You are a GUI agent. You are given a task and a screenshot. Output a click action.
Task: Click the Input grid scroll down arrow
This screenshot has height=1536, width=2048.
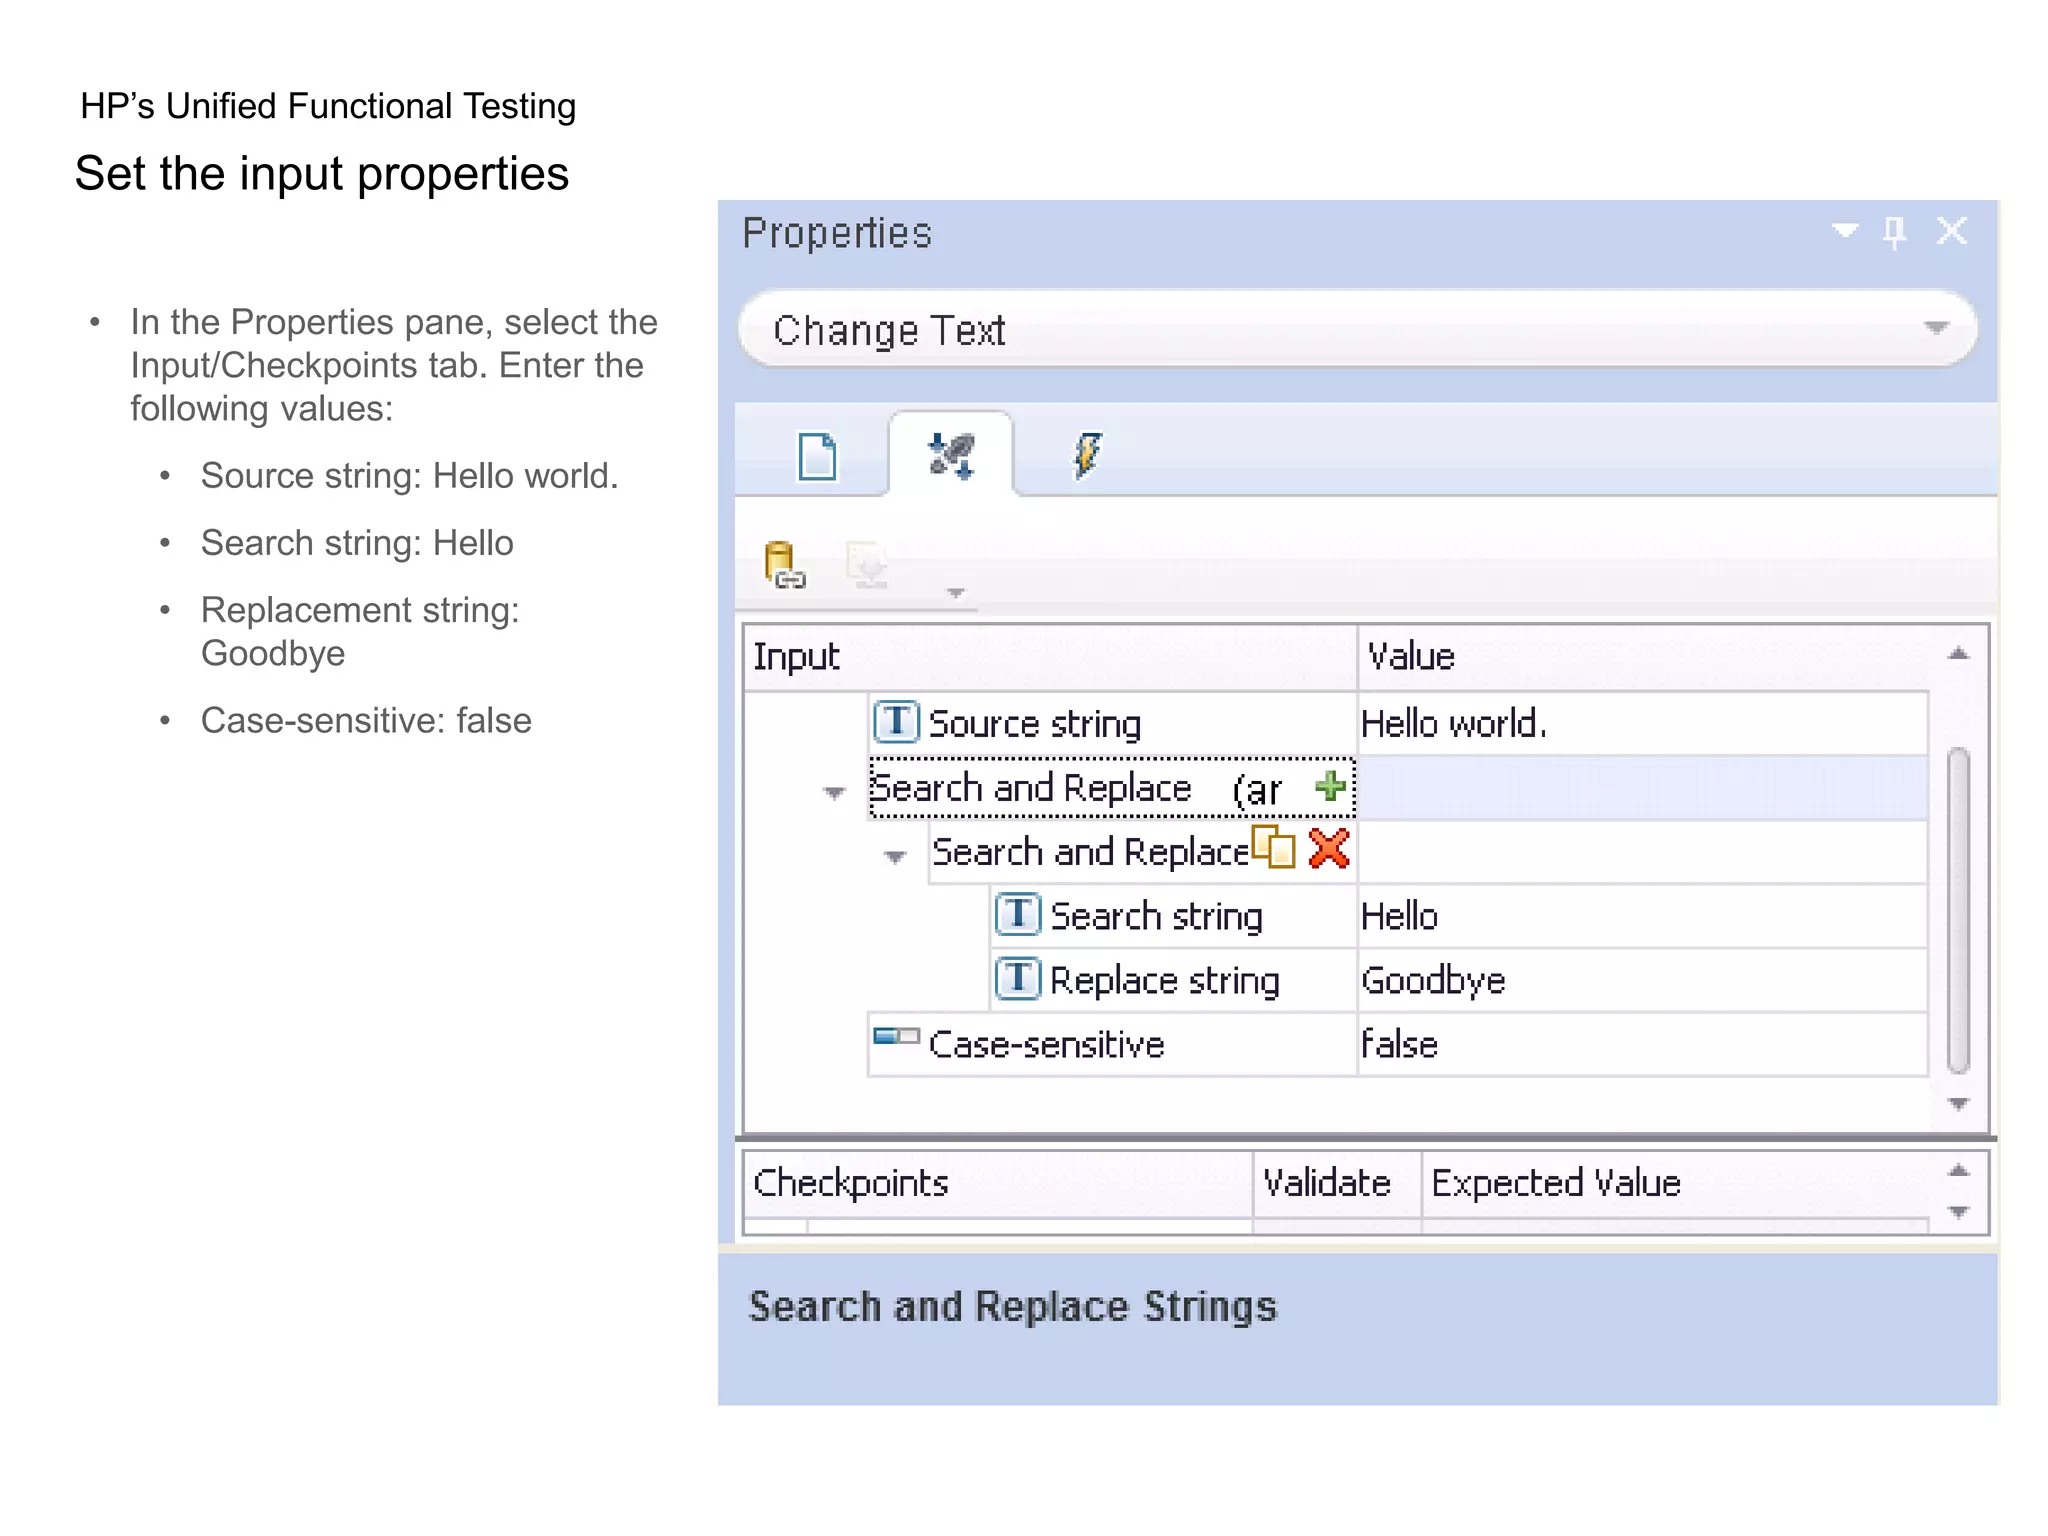point(1959,1103)
